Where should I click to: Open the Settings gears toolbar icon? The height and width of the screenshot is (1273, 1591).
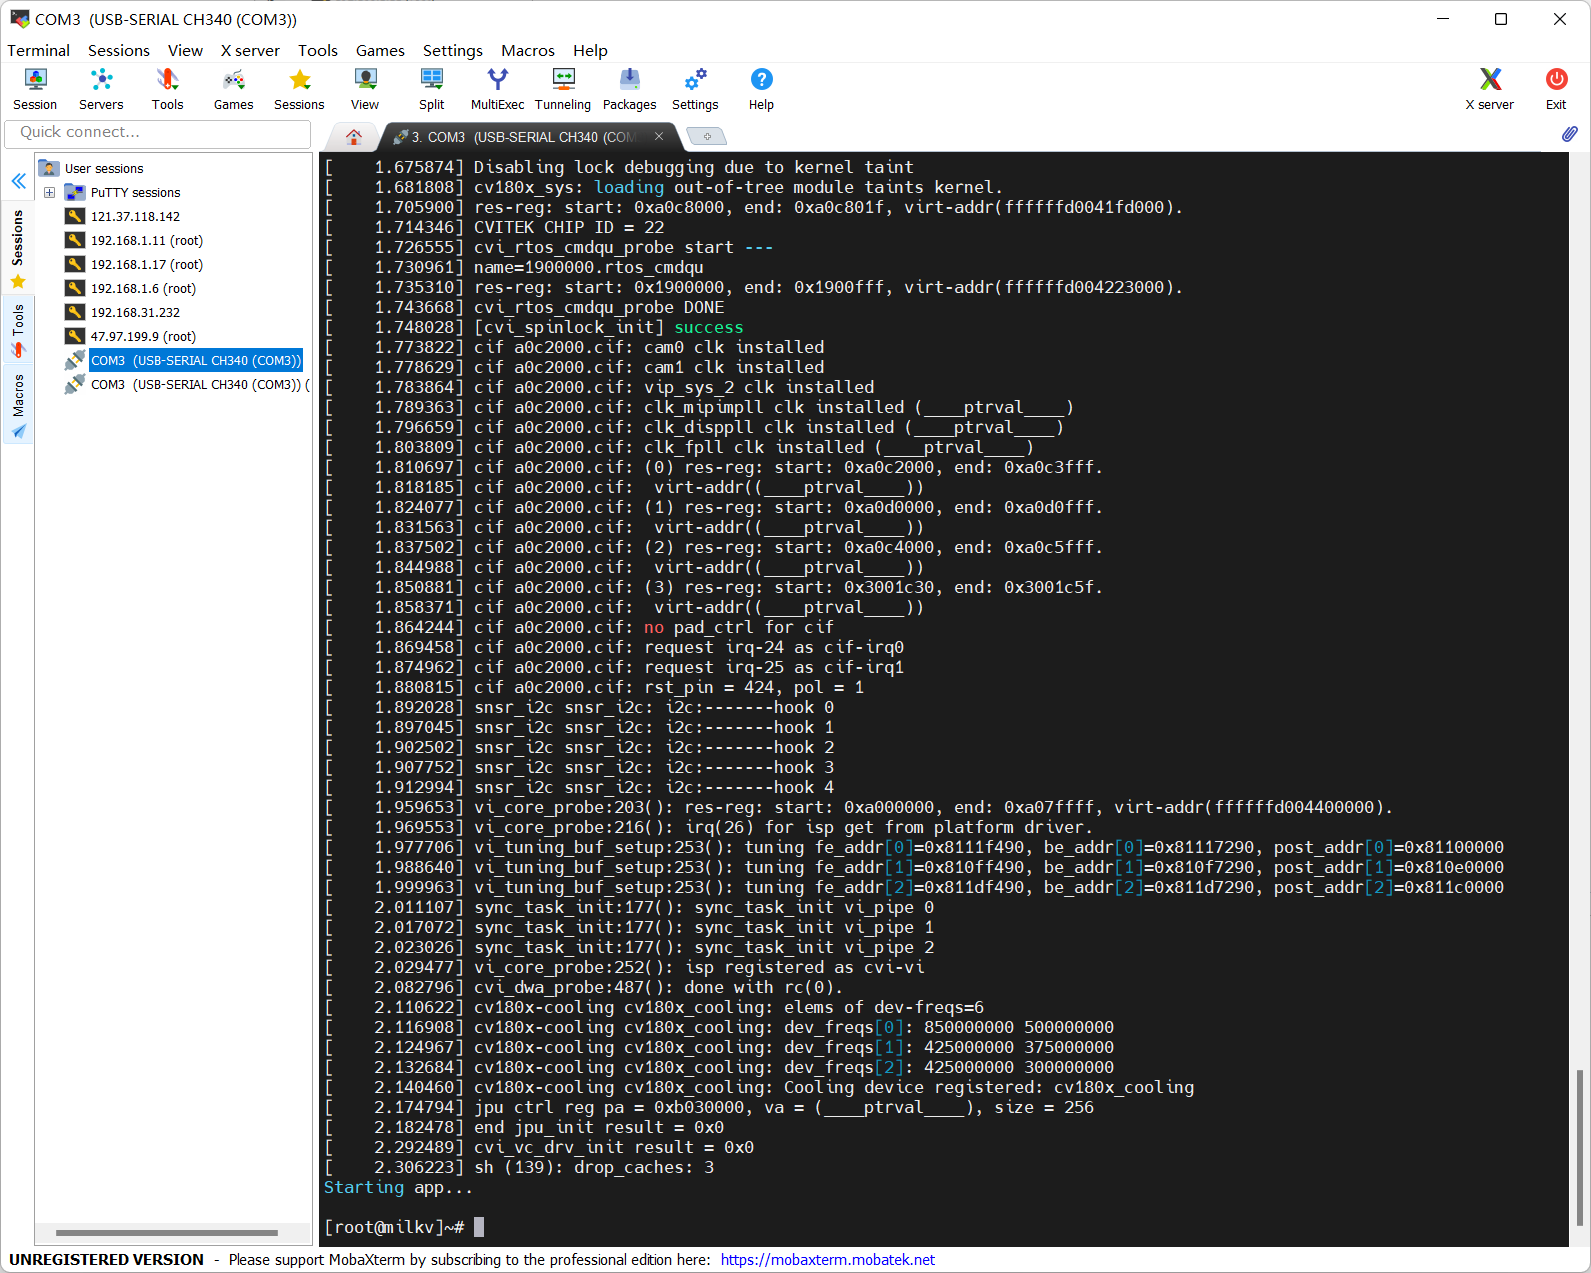[695, 88]
